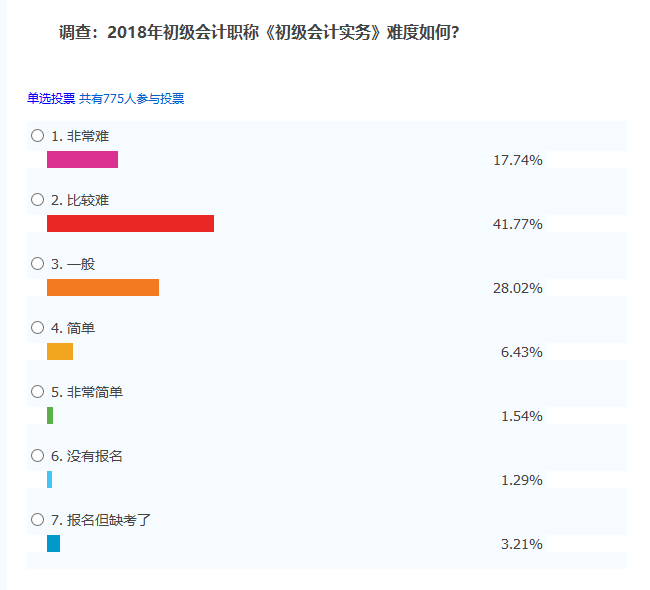The width and height of the screenshot is (650, 590).
Task: Select the '6. 没有报名' radio option
Action: pyautogui.click(x=38, y=456)
